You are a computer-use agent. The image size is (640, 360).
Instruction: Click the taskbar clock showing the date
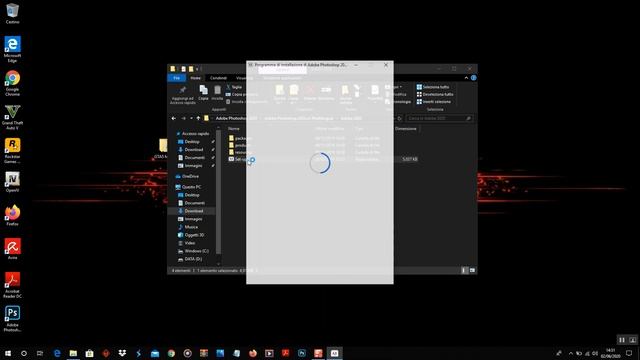pos(610,353)
